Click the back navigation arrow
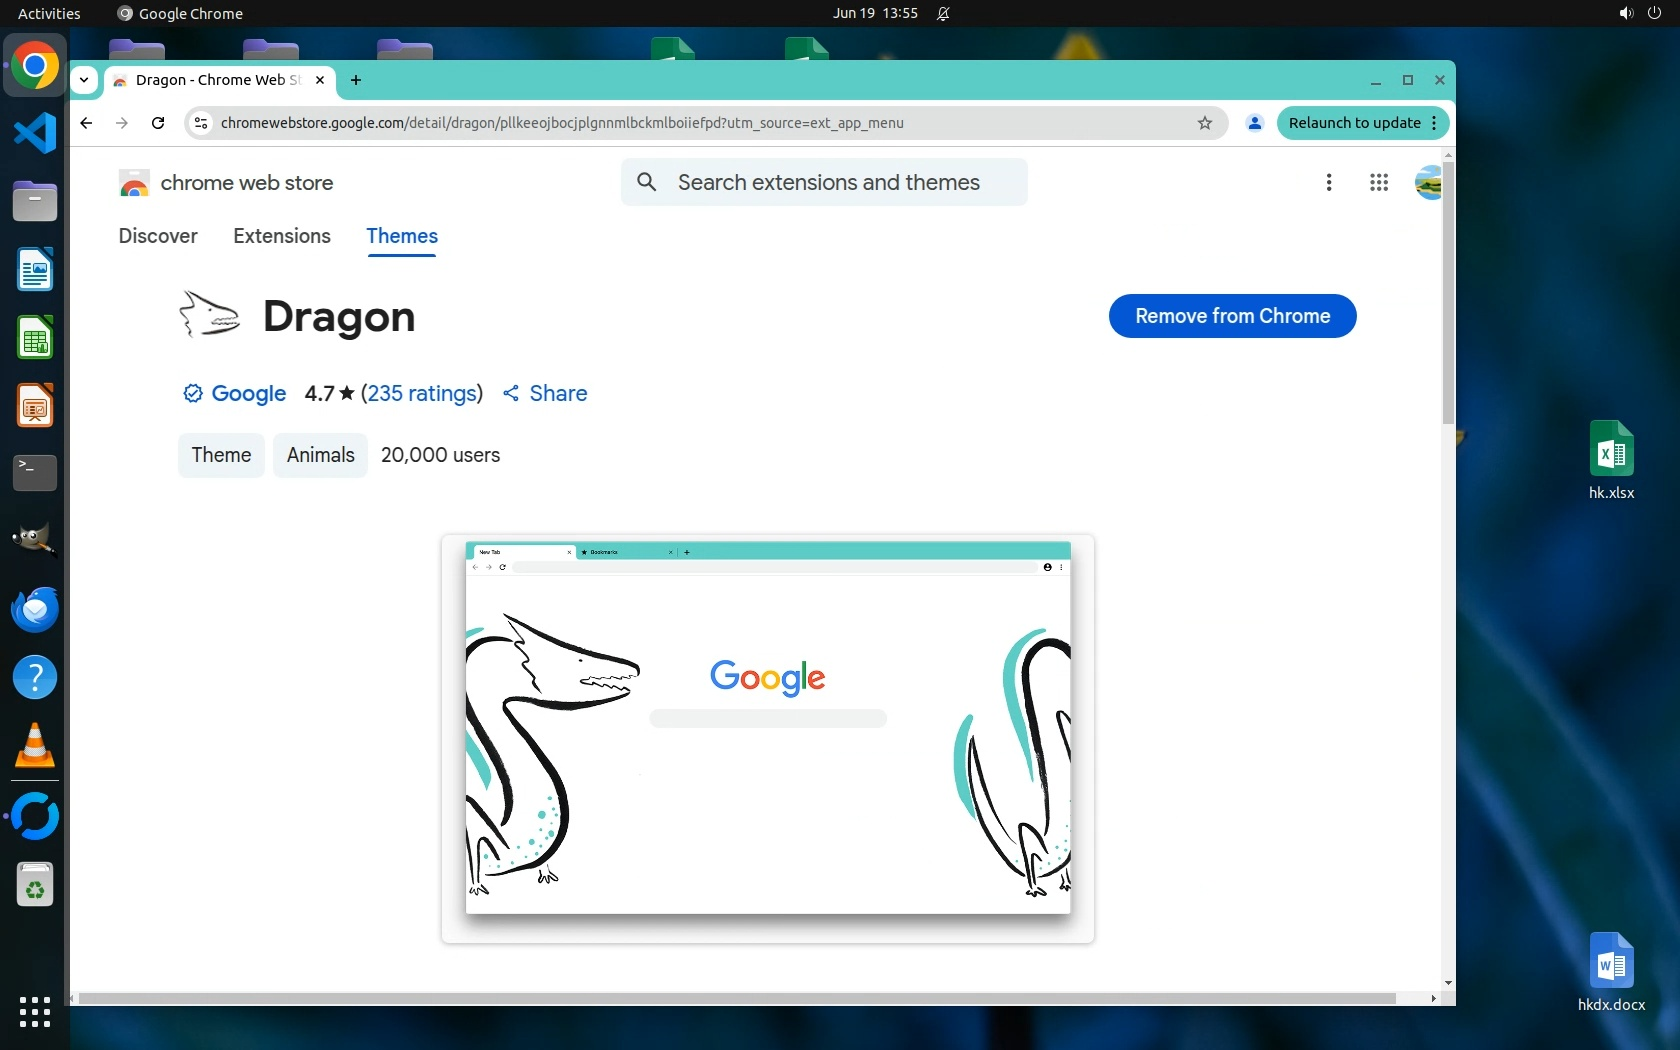This screenshot has height=1050, width=1680. 86,123
